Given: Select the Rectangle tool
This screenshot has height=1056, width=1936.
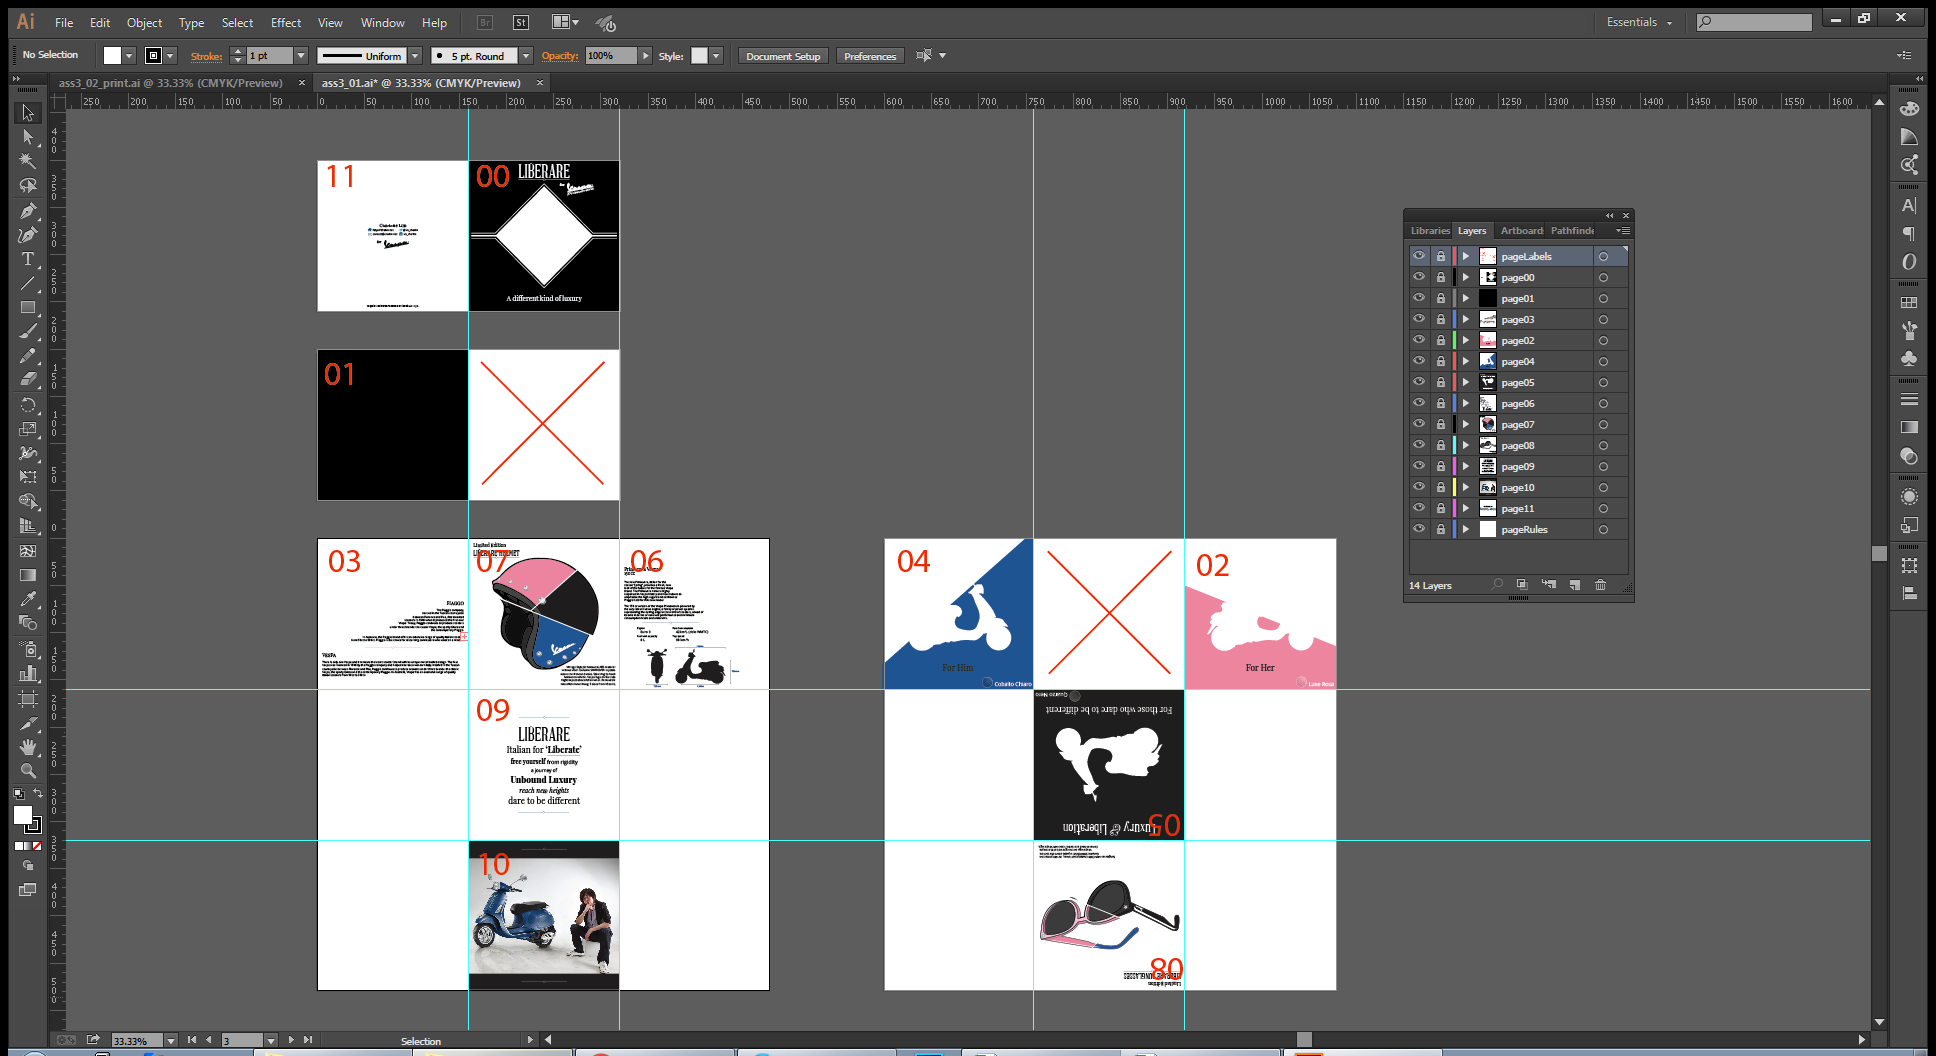Looking at the screenshot, I should point(28,308).
